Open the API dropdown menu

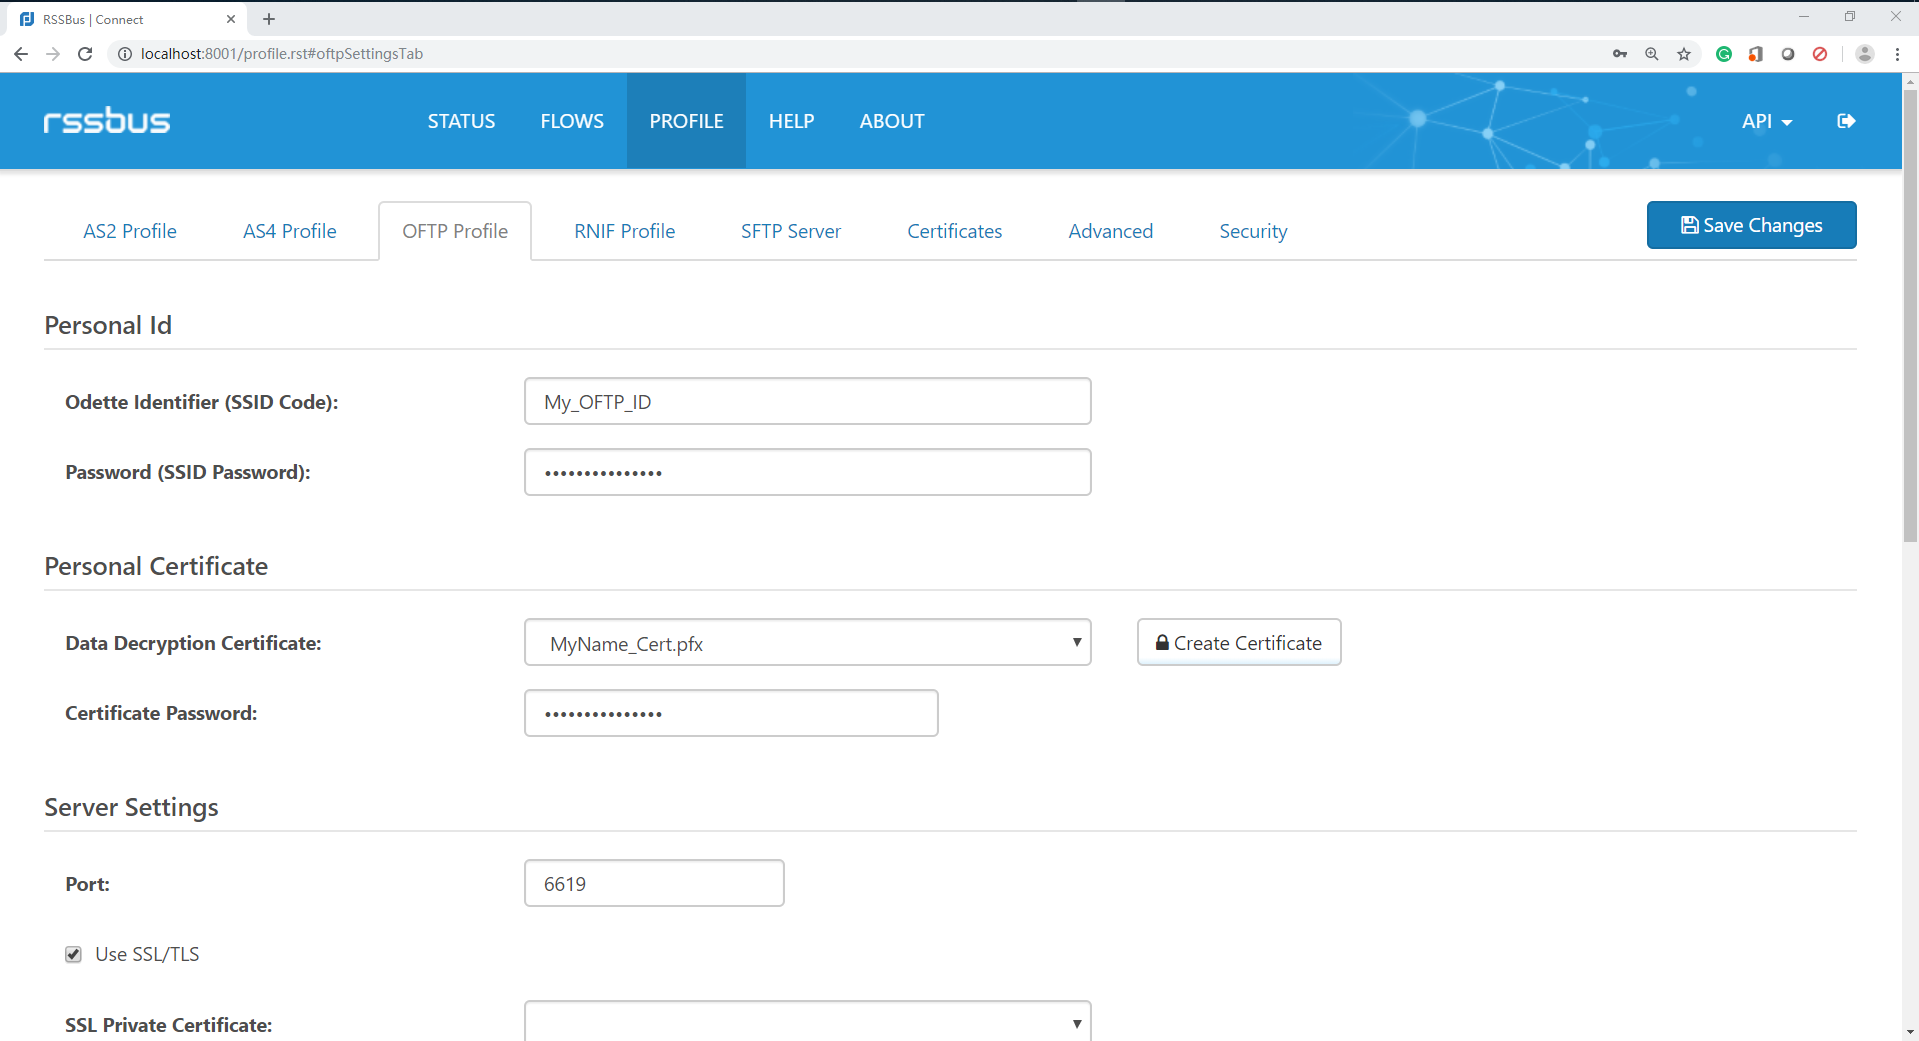1766,121
